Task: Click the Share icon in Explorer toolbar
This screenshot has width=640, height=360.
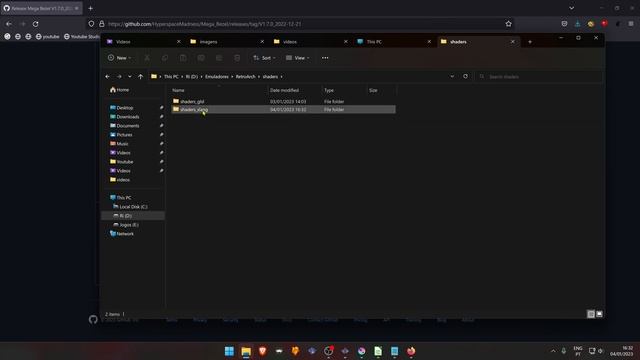Action: click(x=219, y=58)
